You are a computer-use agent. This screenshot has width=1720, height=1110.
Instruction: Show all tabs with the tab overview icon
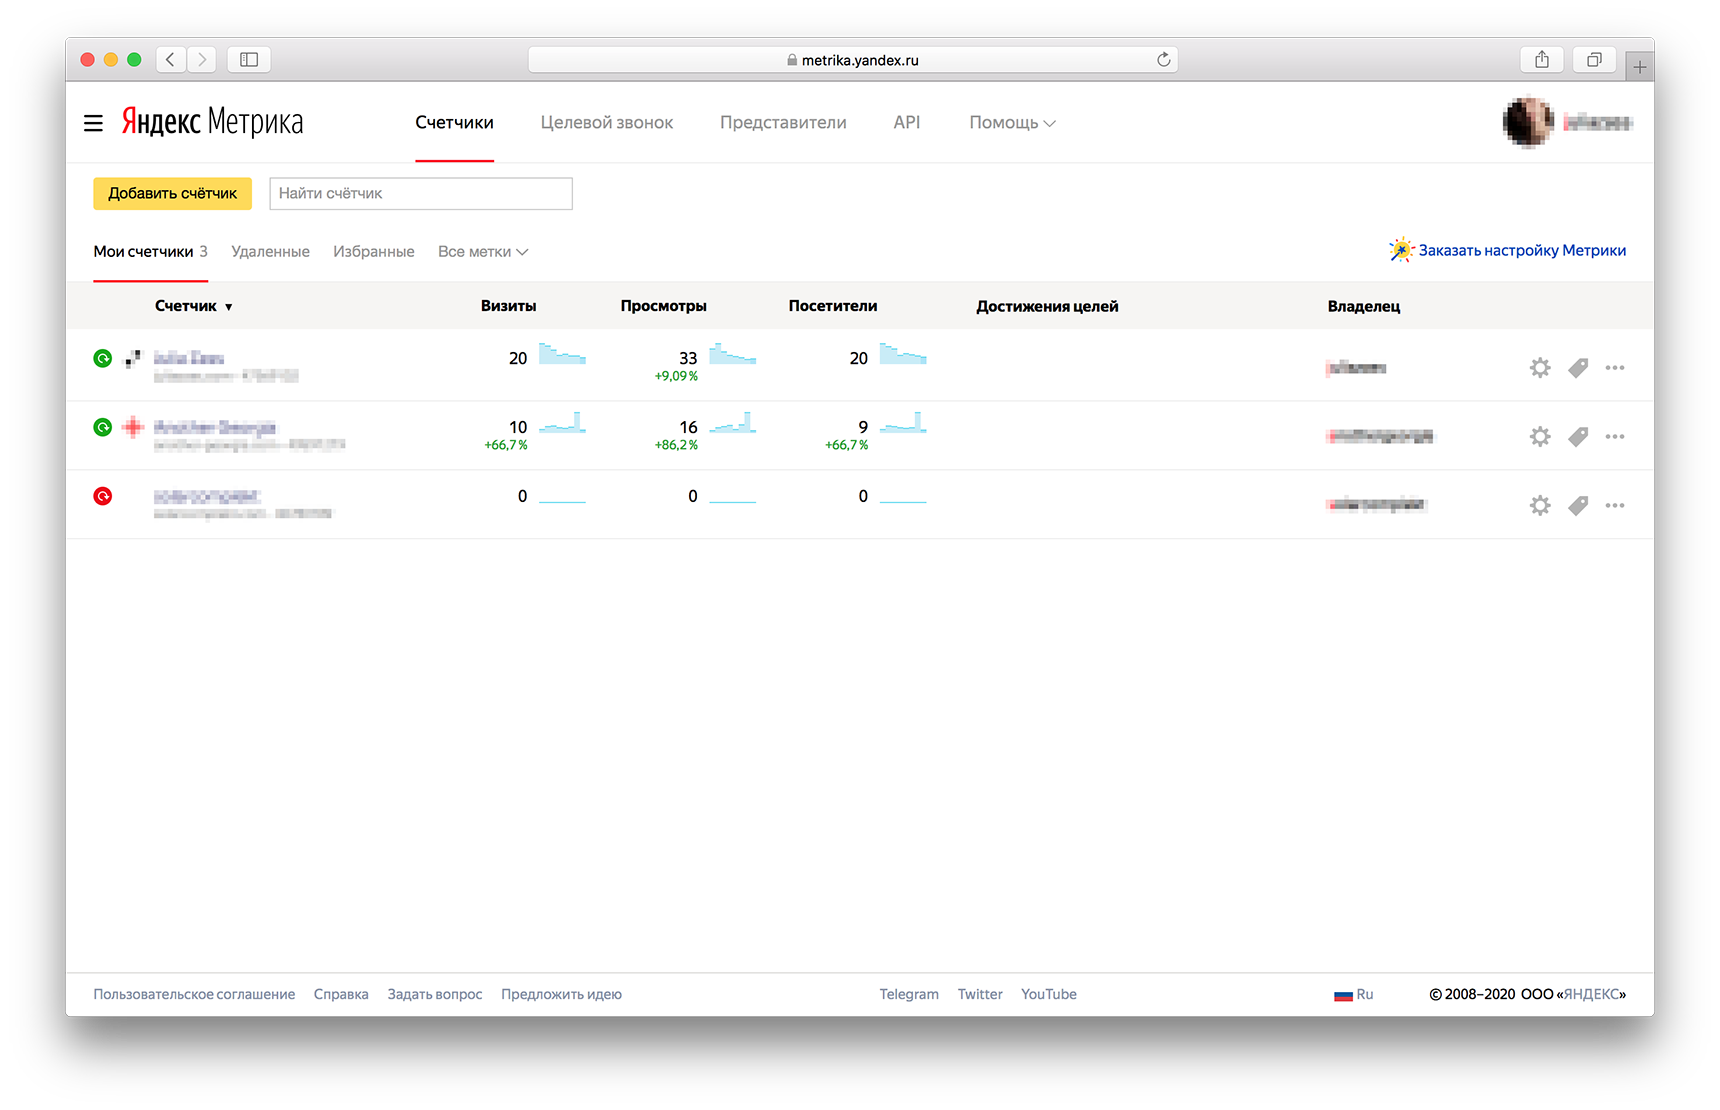click(1594, 60)
